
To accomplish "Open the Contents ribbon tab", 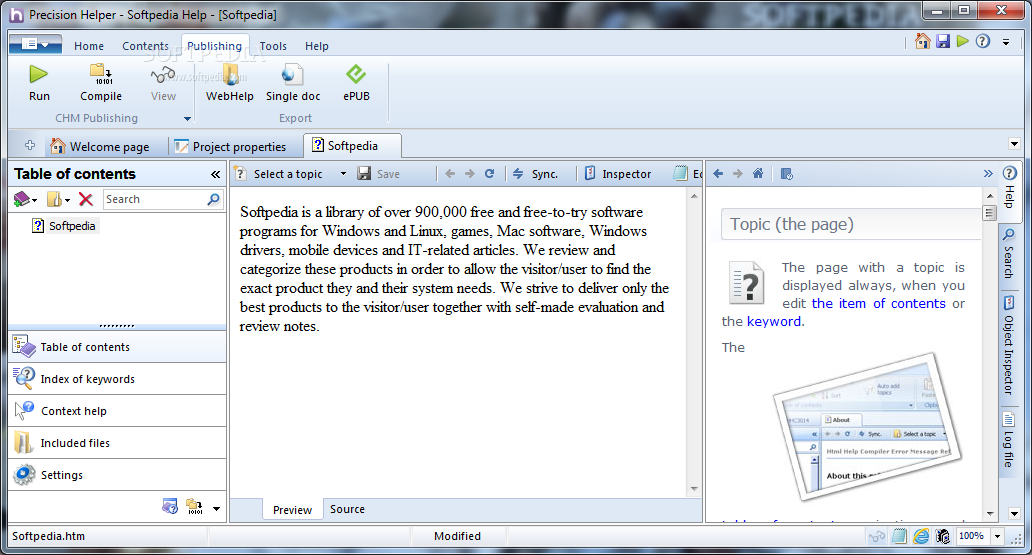I will pyautogui.click(x=145, y=46).
